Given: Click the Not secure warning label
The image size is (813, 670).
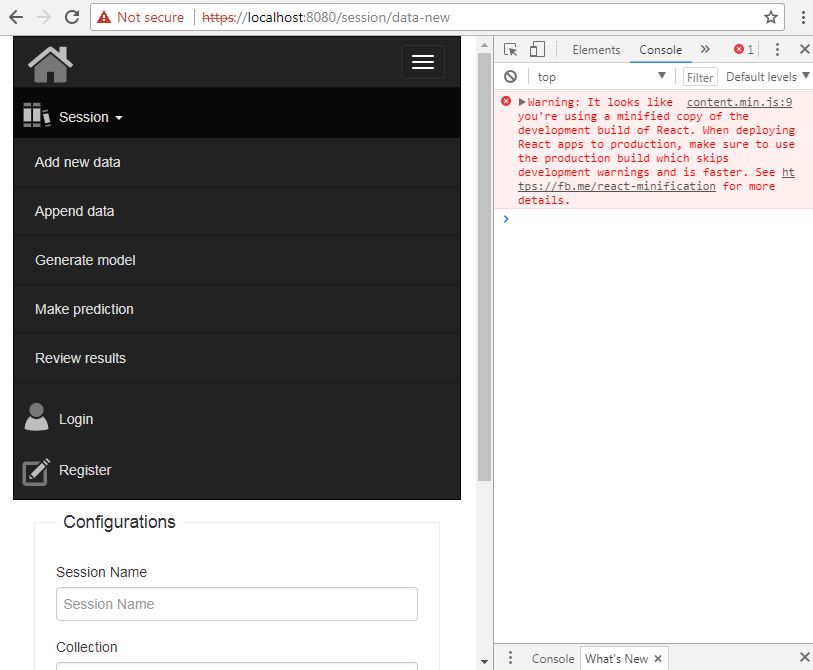Looking at the screenshot, I should coord(148,17).
